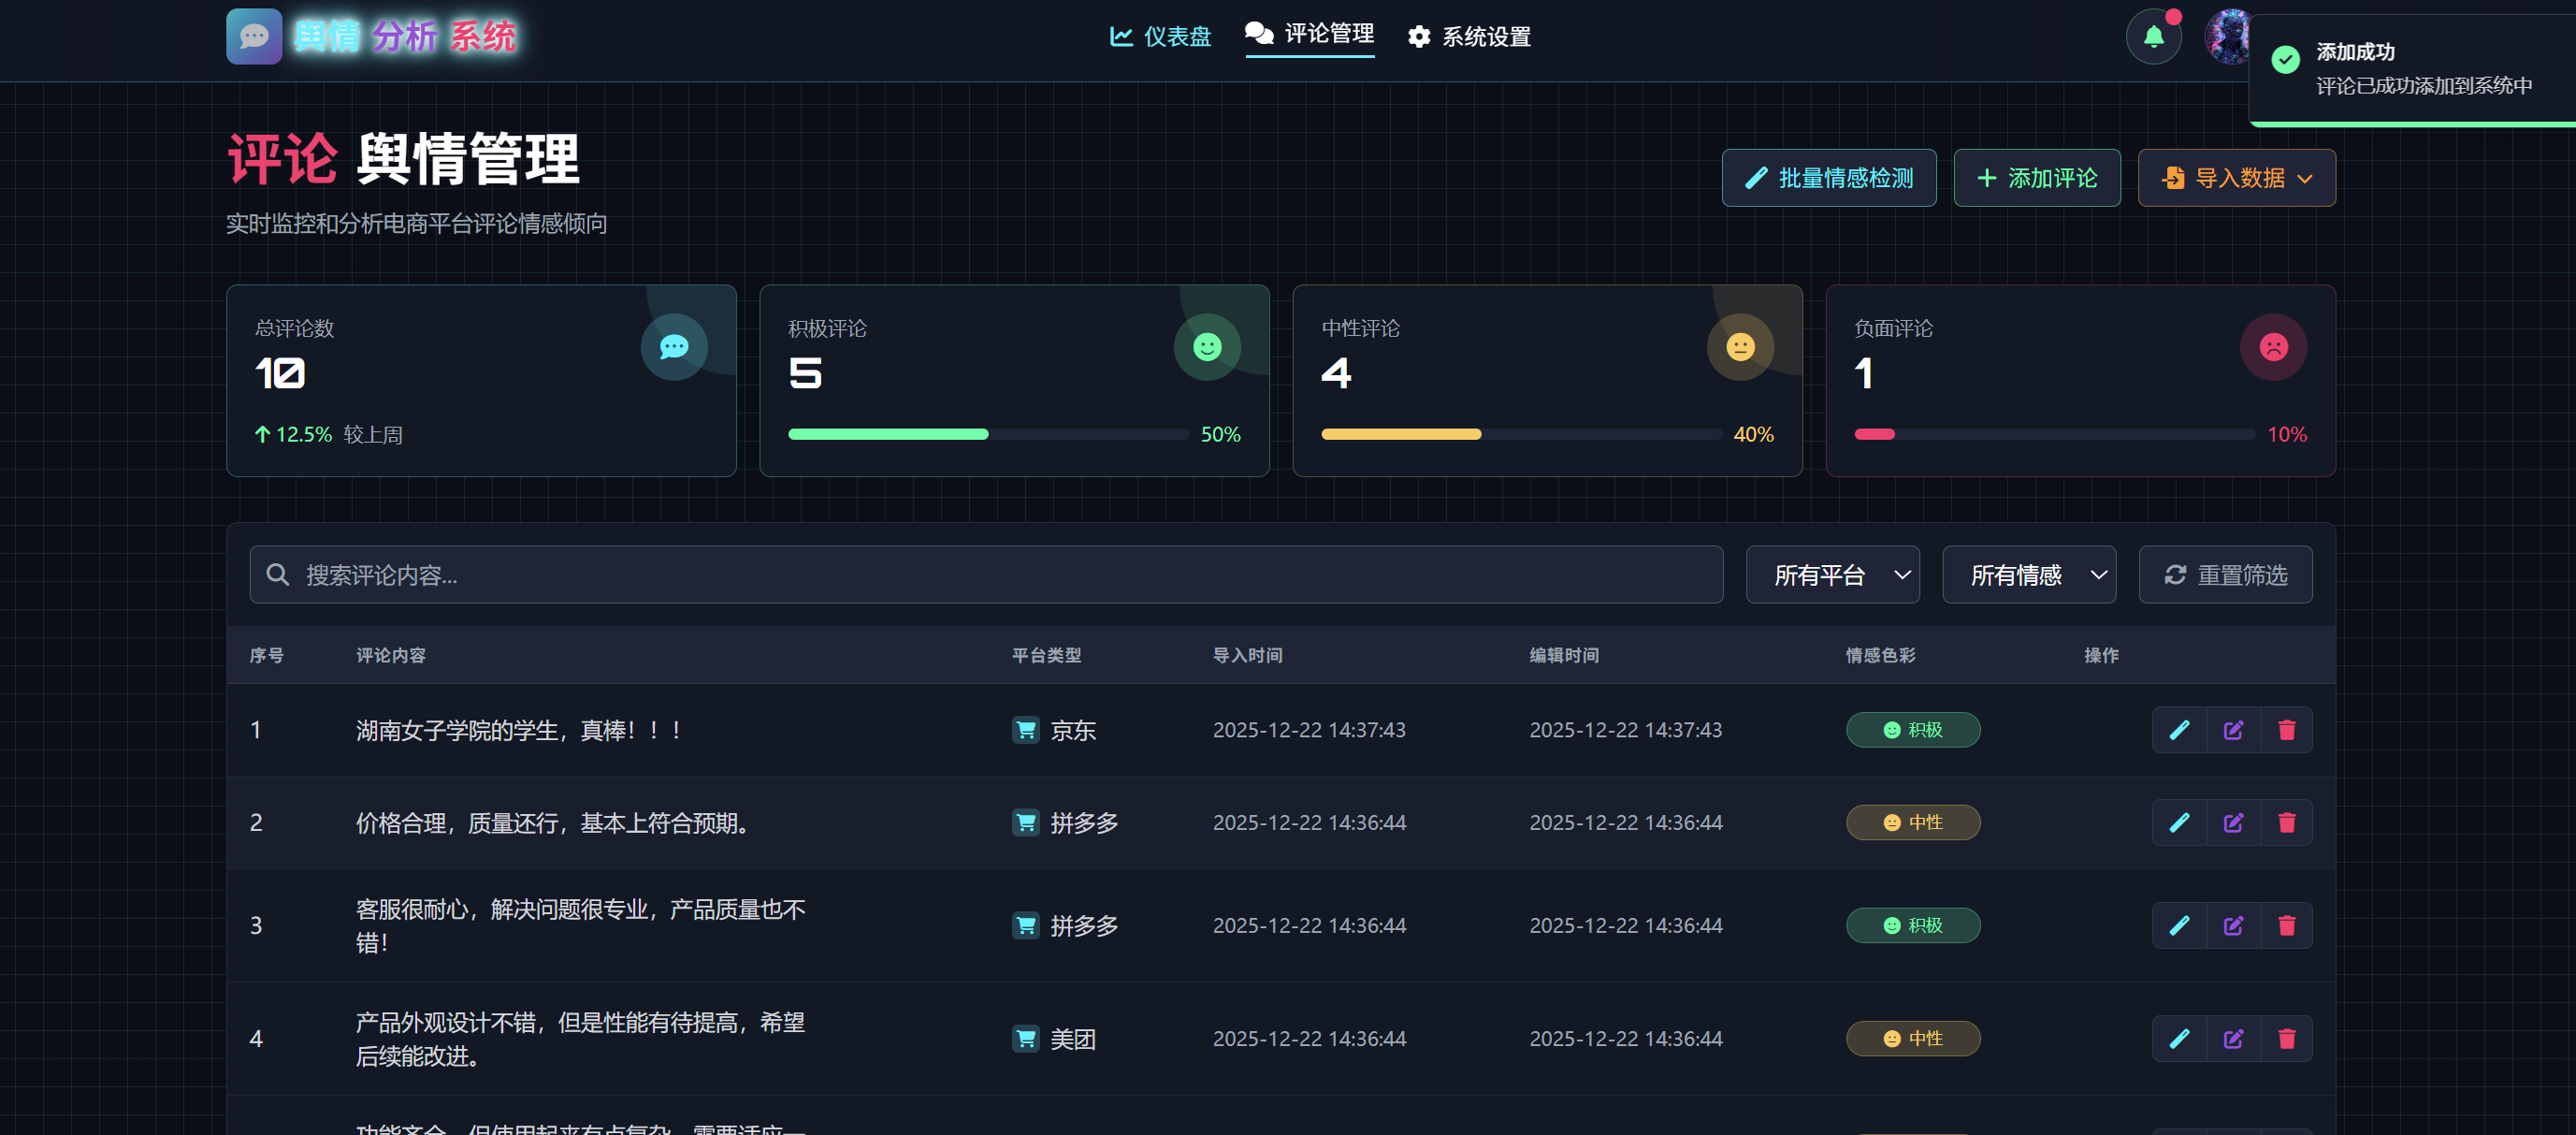
Task: Click the 添加评论 button
Action: (x=2036, y=178)
